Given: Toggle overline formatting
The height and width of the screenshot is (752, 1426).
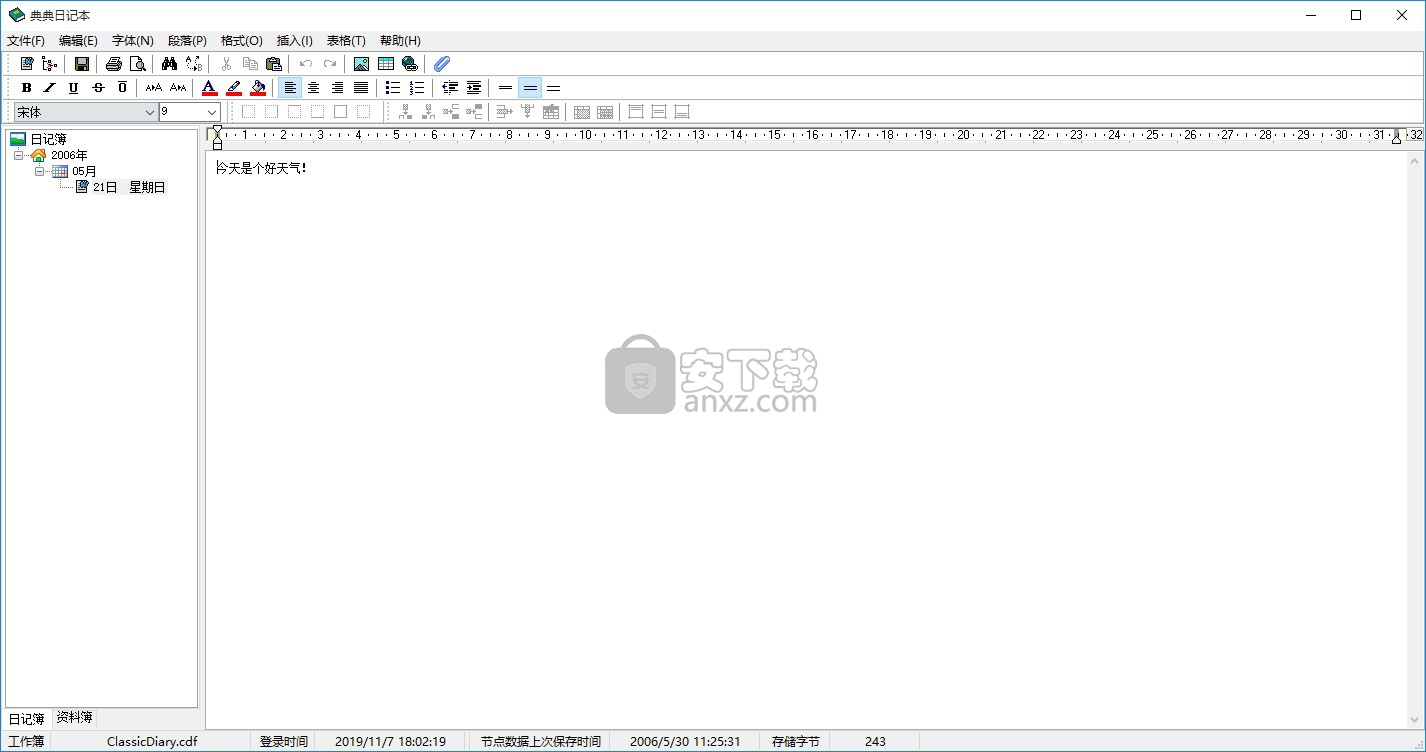Looking at the screenshot, I should click(122, 88).
